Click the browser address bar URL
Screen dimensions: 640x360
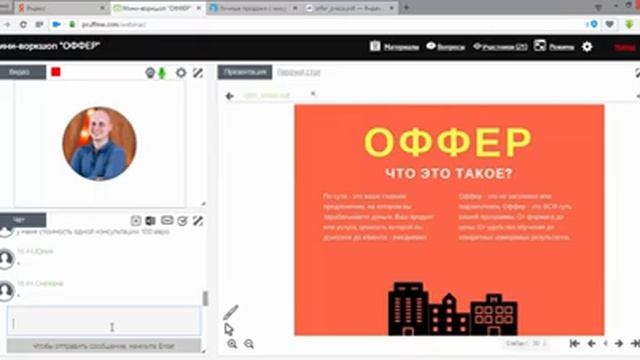[114, 24]
